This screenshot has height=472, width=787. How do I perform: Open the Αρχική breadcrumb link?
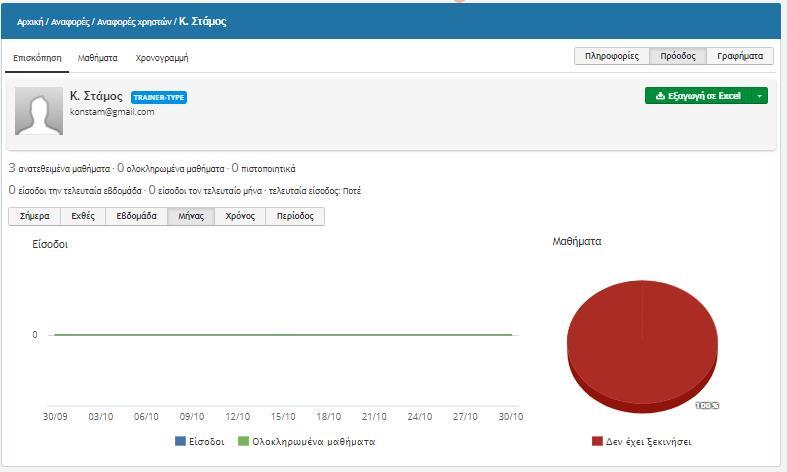(x=30, y=22)
